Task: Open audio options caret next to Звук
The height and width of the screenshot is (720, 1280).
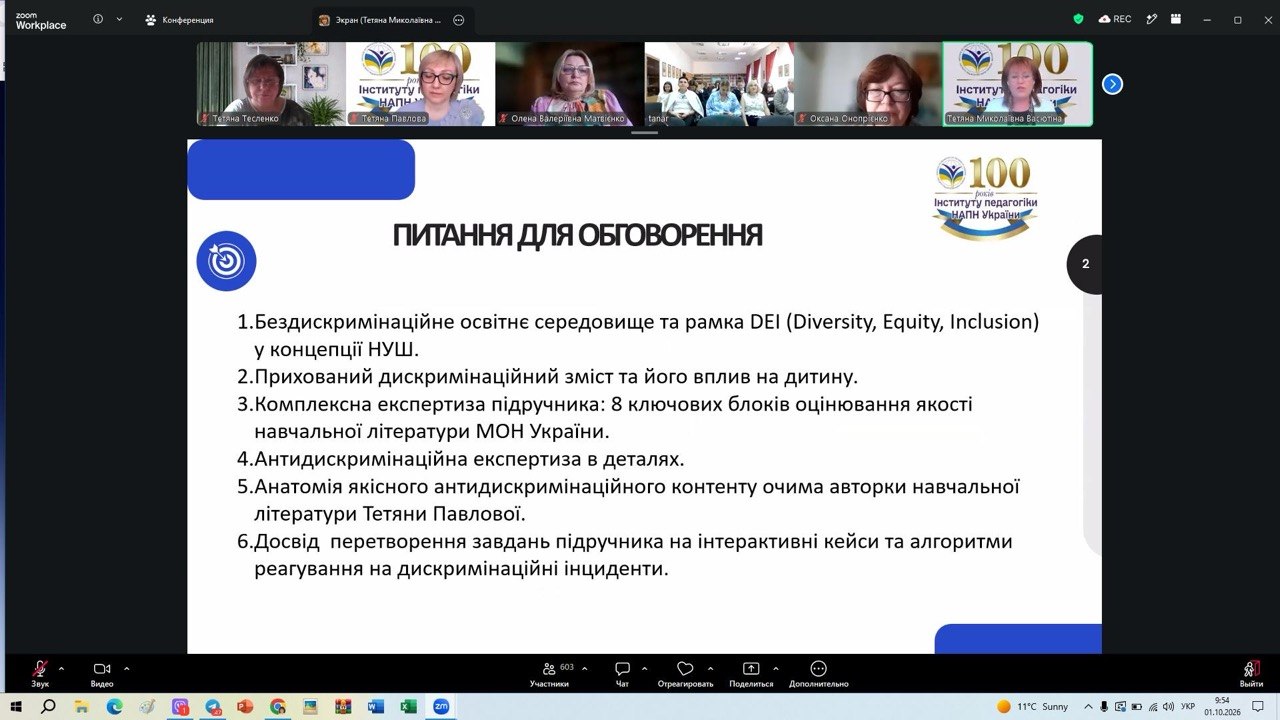Action: click(61, 668)
